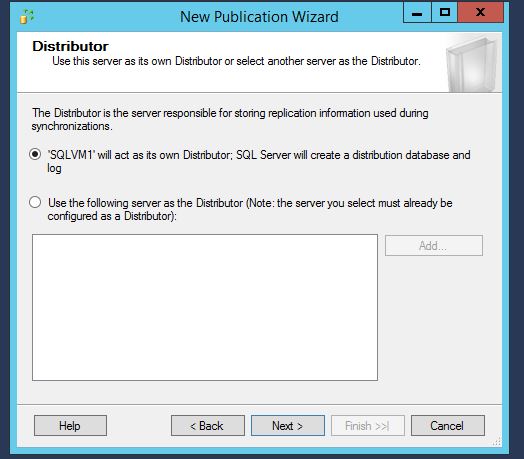This screenshot has width=524, height=459.
Task: Click the disabled Finish >>| button
Action: [368, 426]
